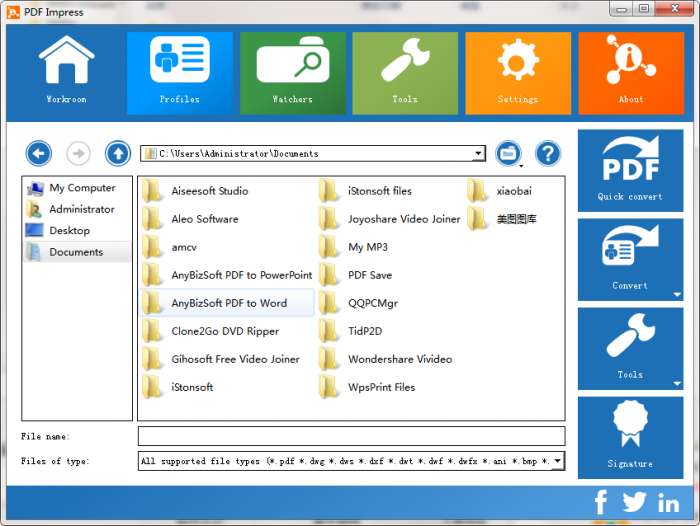Click the Forward navigation arrow
Viewport: 700px width, 526px height.
click(78, 154)
